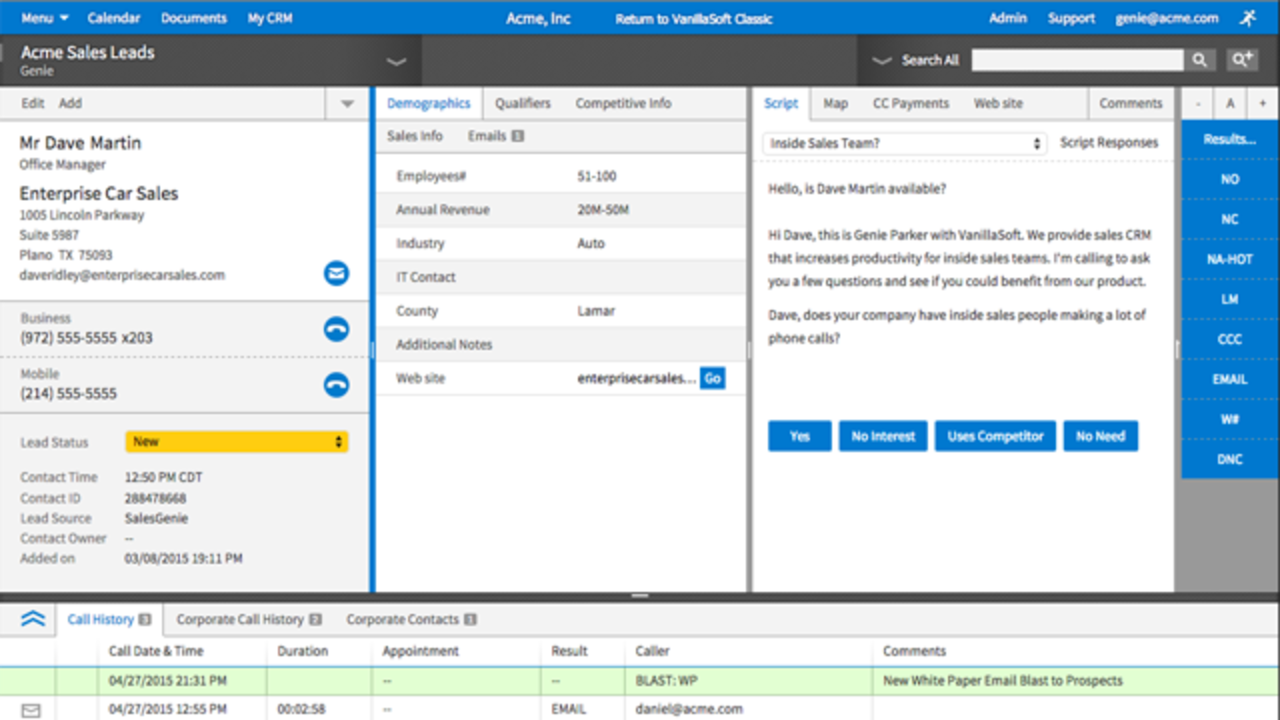Switch to Corporate Contacts tab
This screenshot has width=1280, height=720.
(411, 620)
